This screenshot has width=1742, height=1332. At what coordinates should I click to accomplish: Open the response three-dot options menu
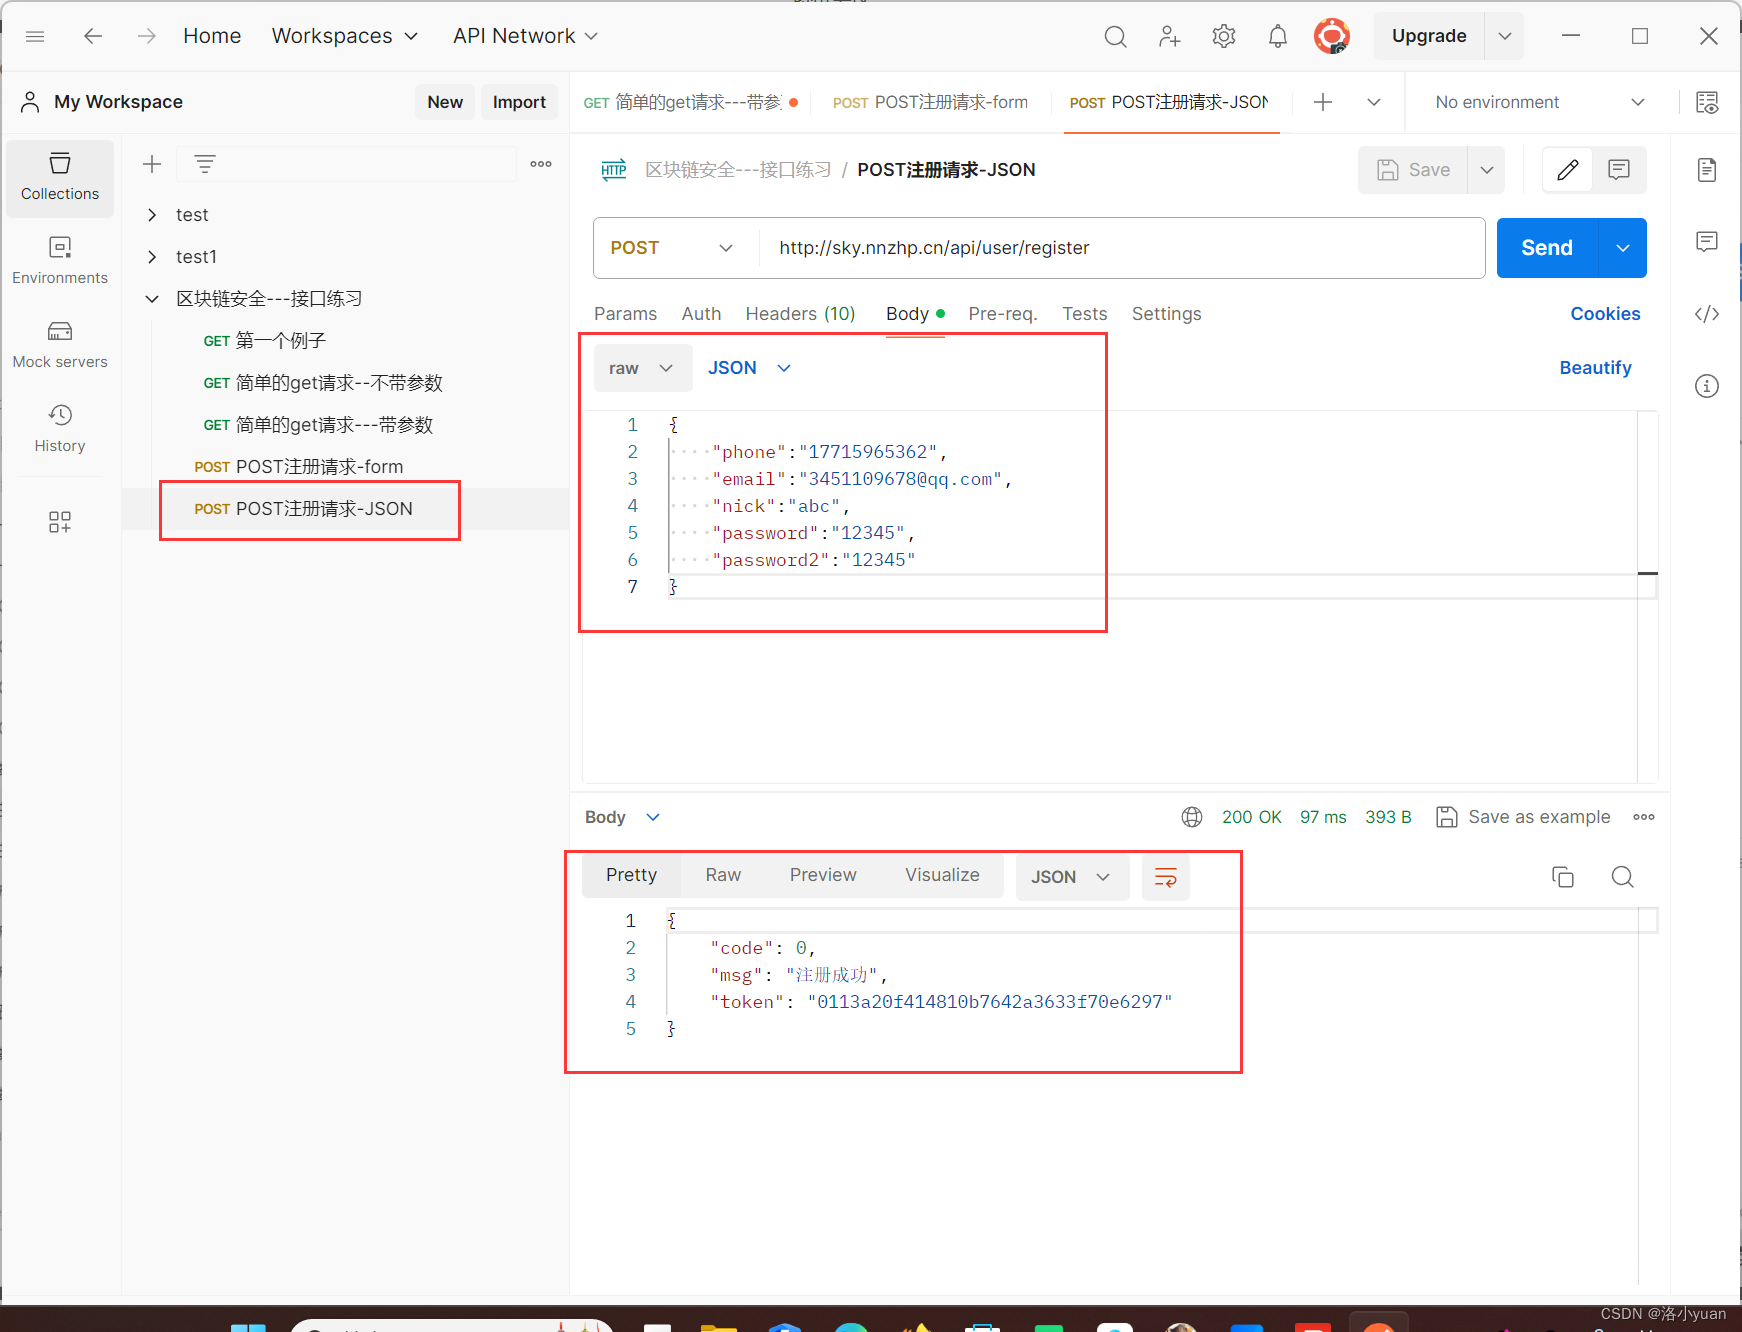[1644, 817]
